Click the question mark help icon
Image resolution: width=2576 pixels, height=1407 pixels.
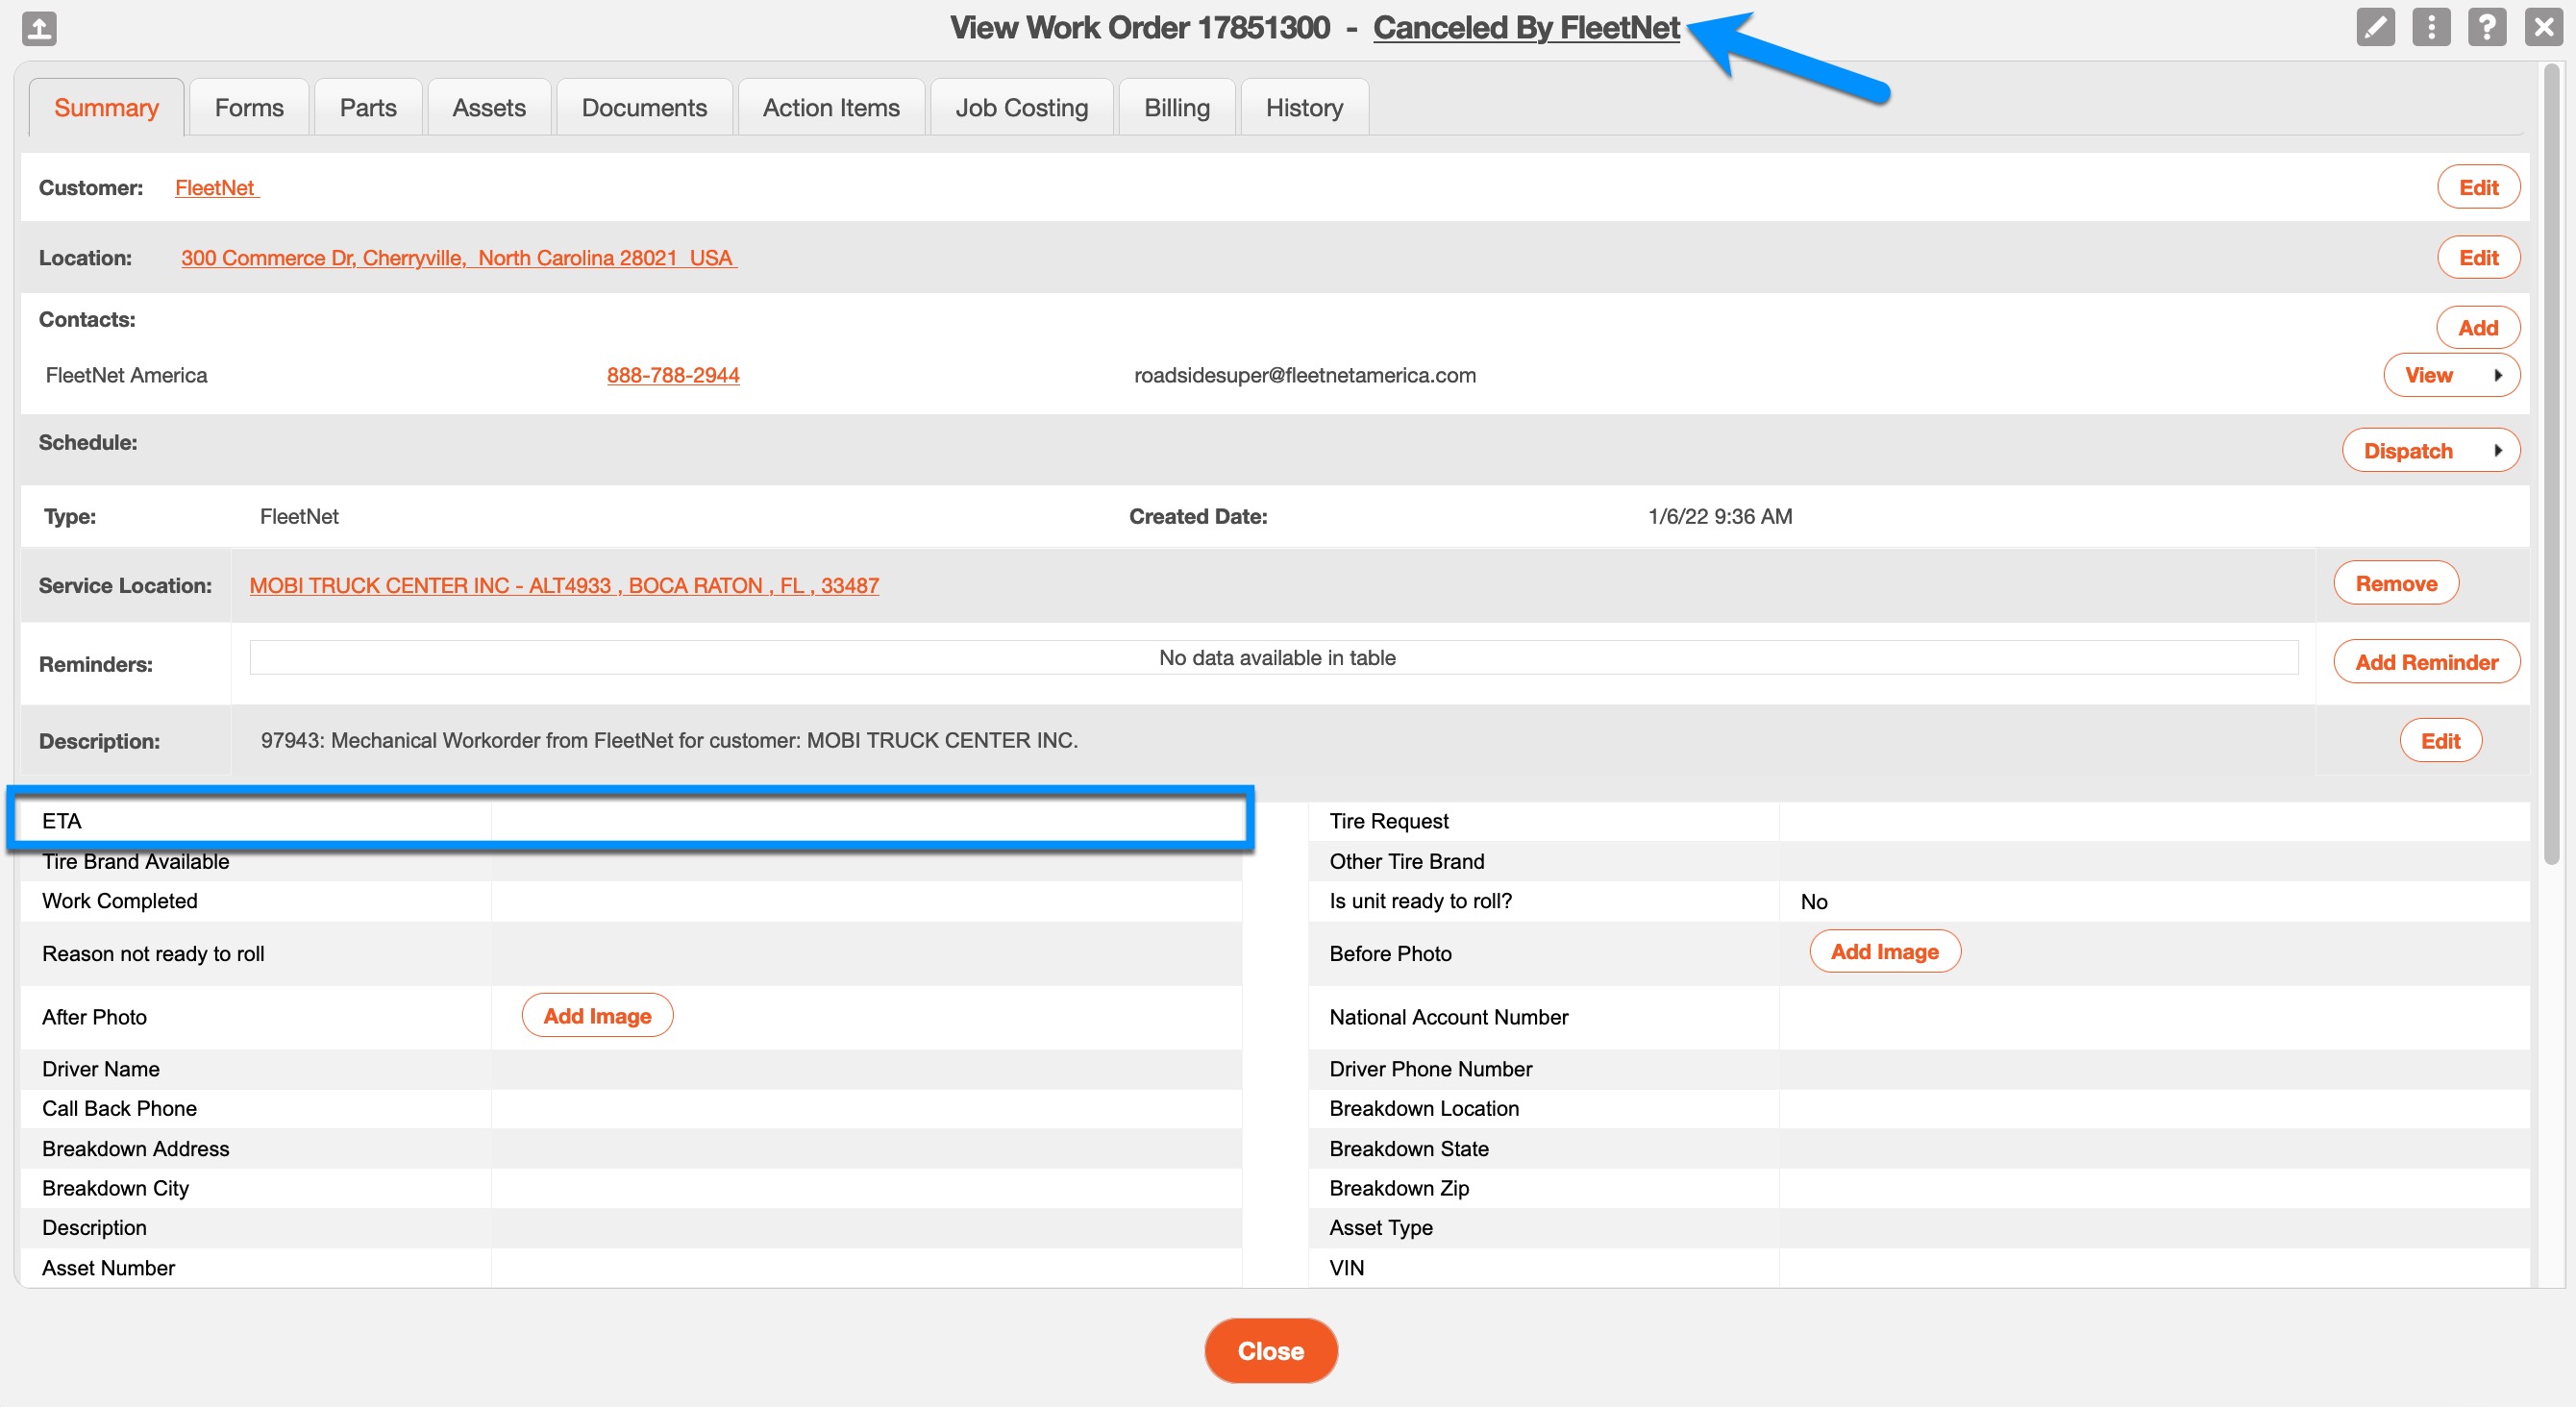click(x=2486, y=27)
